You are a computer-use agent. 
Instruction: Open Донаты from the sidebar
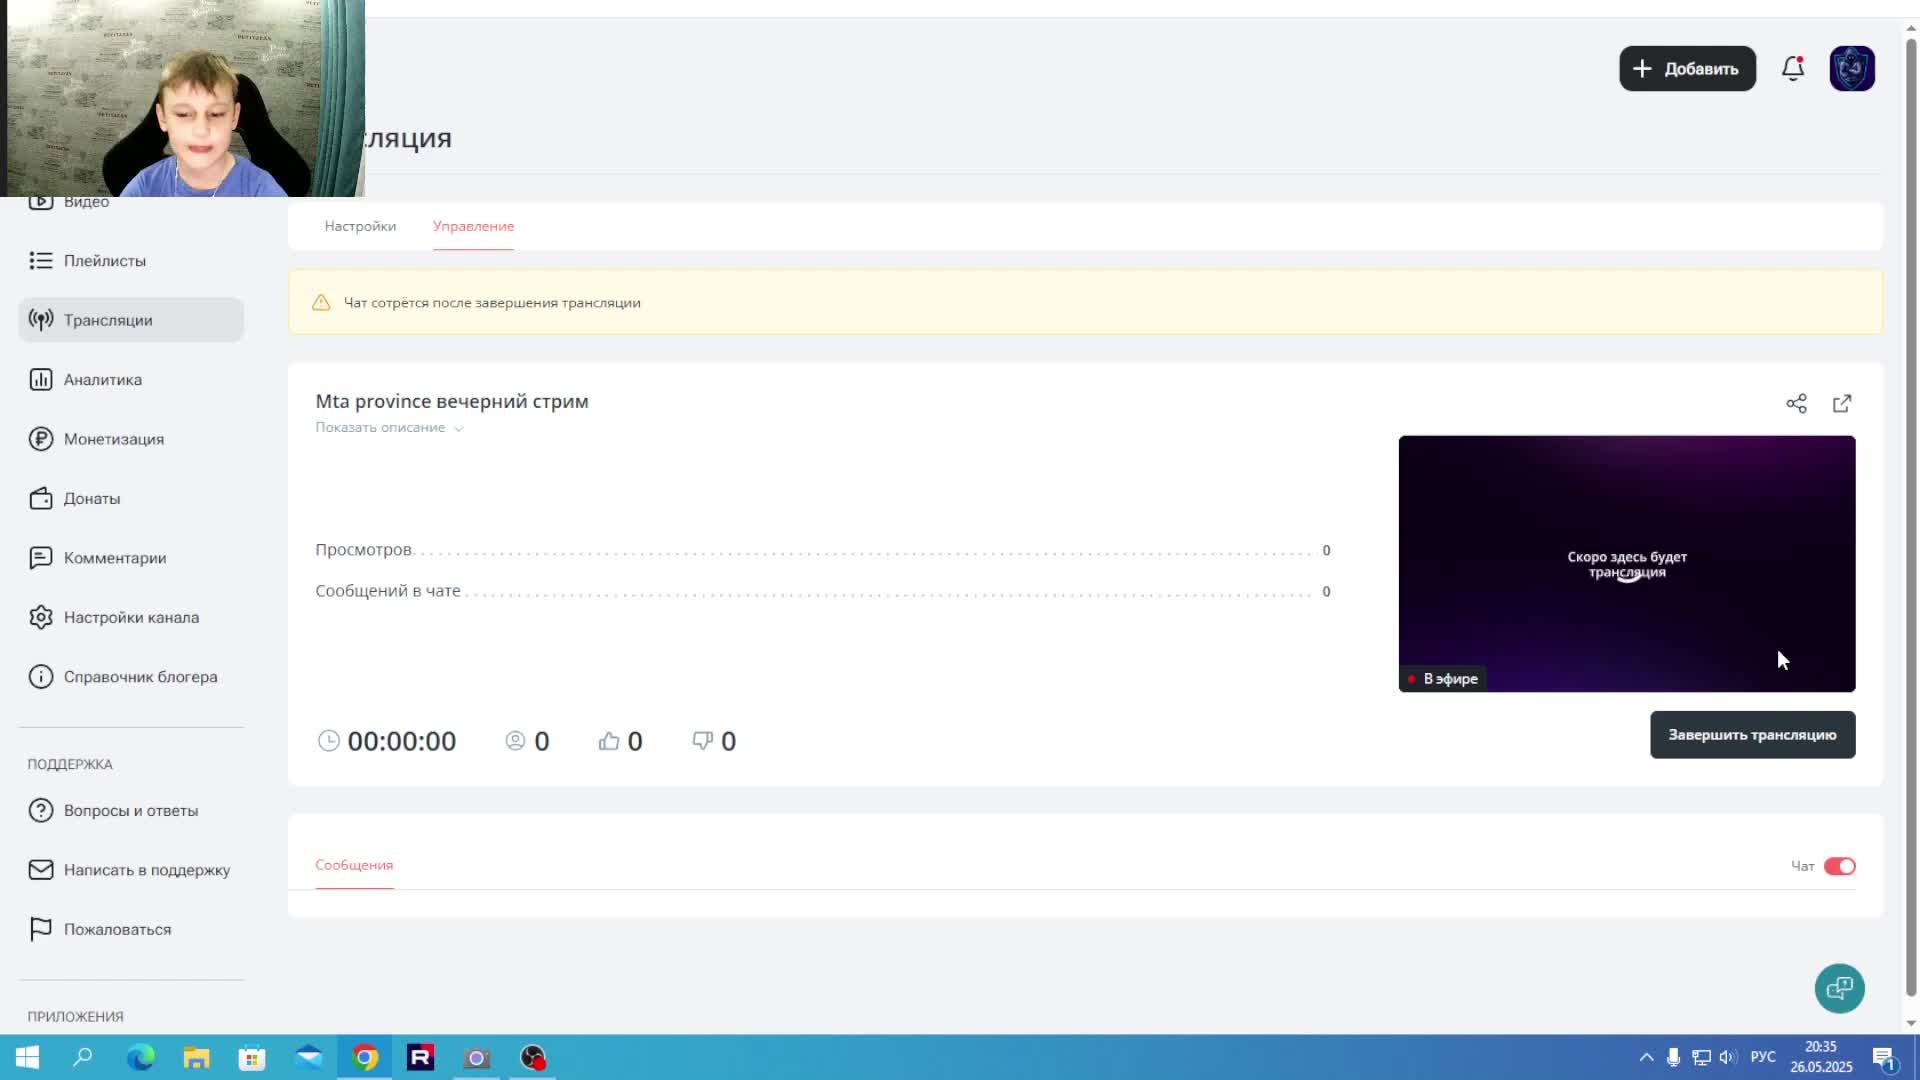tap(92, 498)
